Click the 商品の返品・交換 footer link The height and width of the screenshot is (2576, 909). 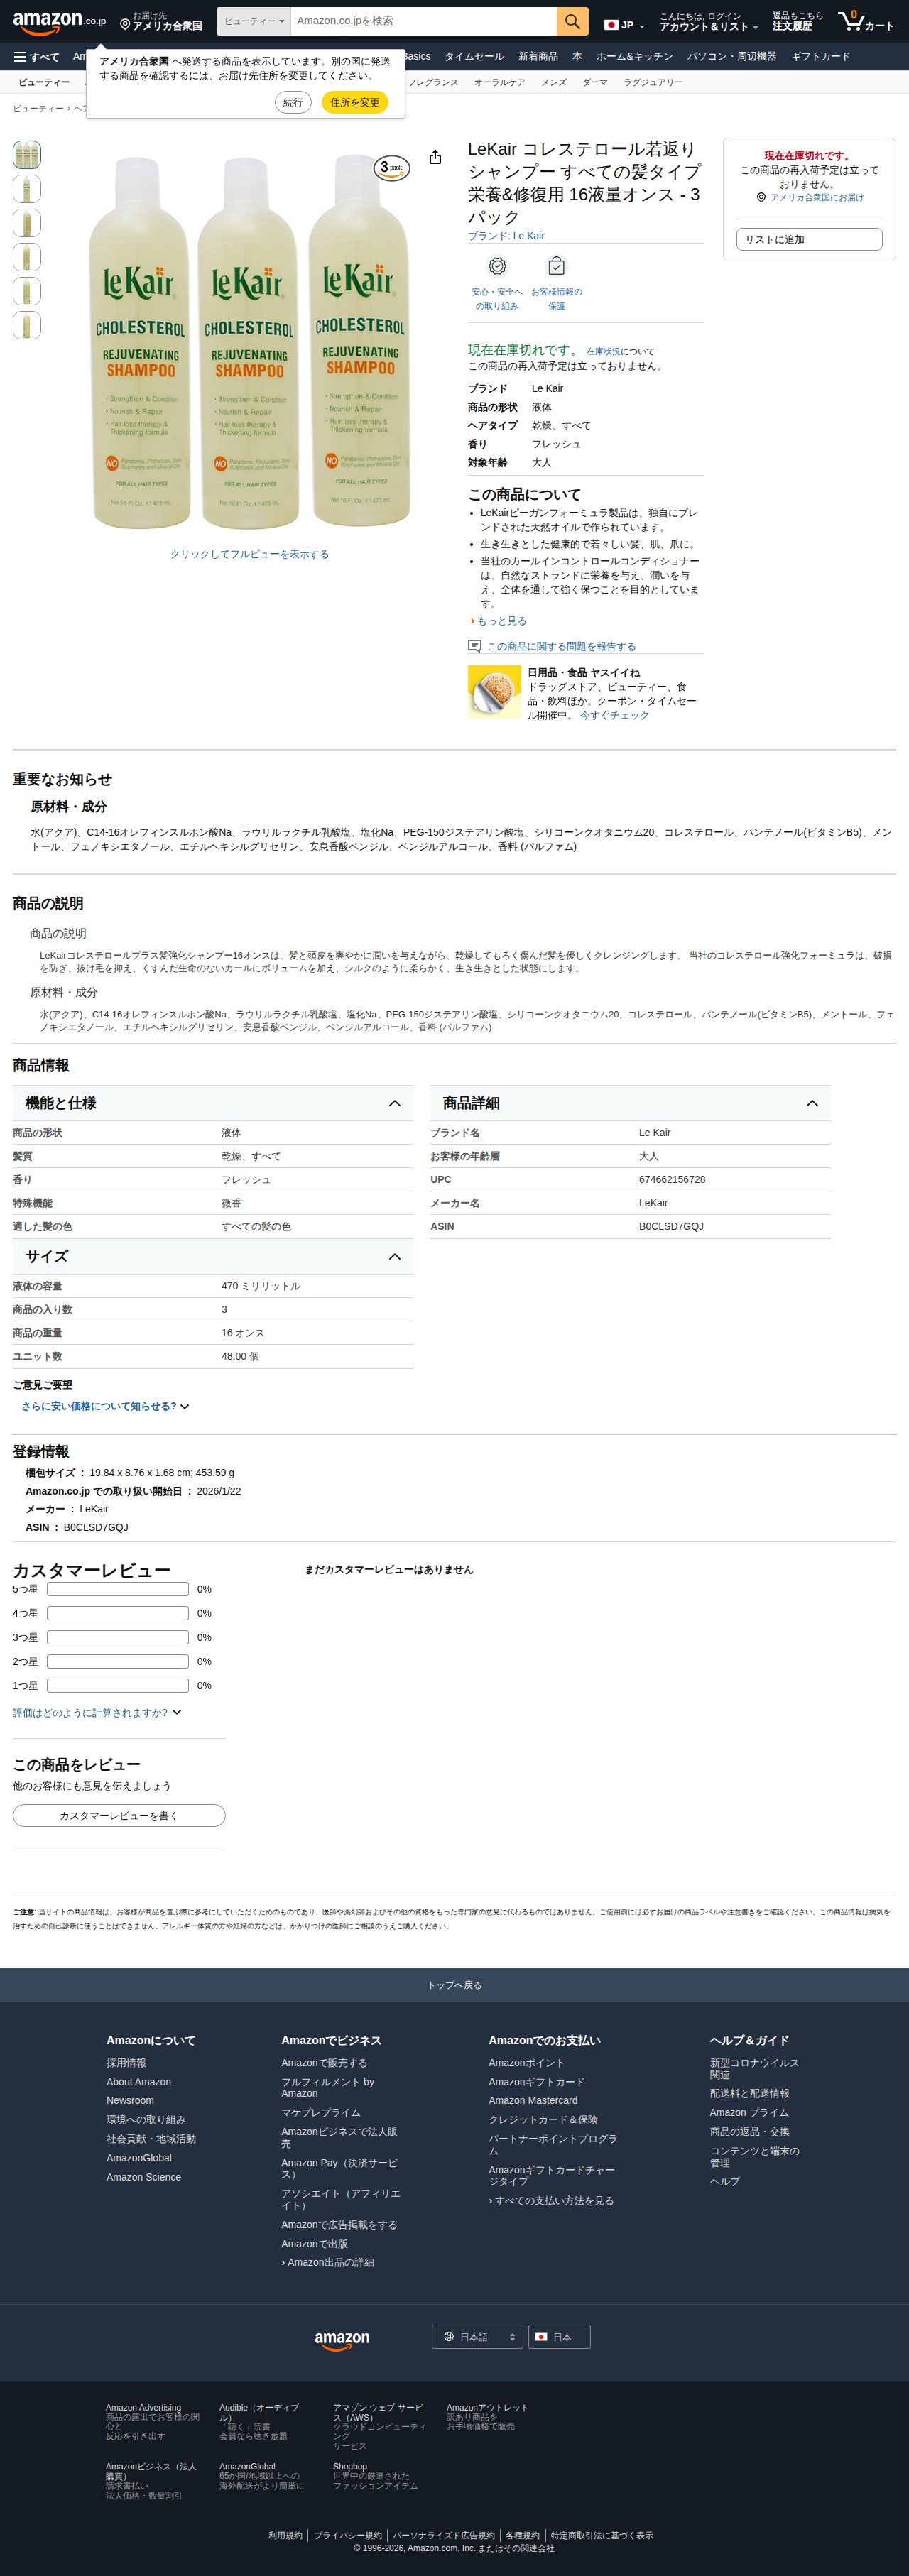[x=749, y=2131]
